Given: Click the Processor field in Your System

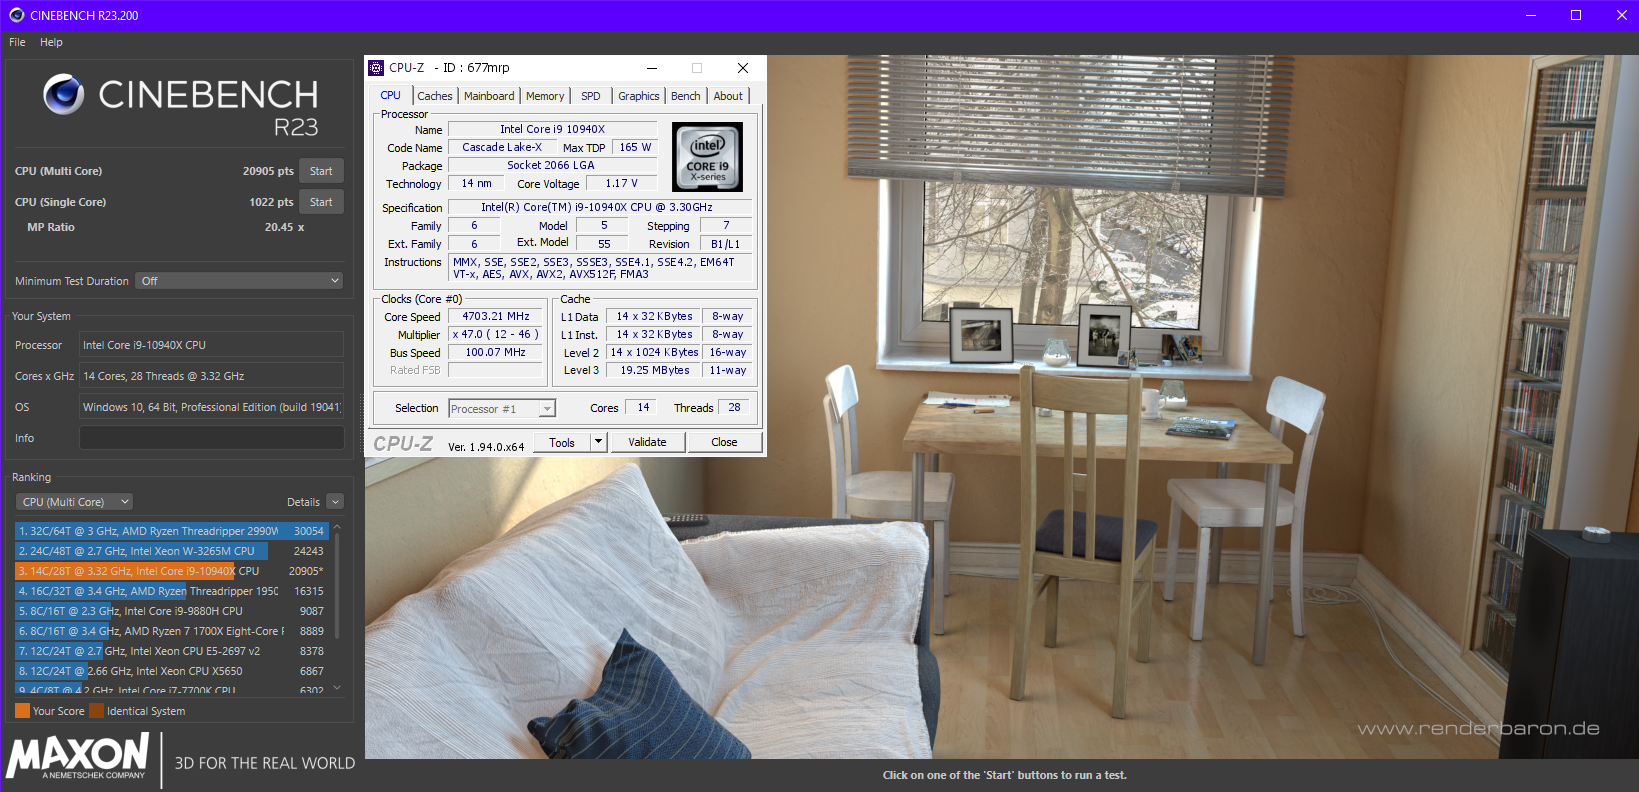Looking at the screenshot, I should 211,345.
